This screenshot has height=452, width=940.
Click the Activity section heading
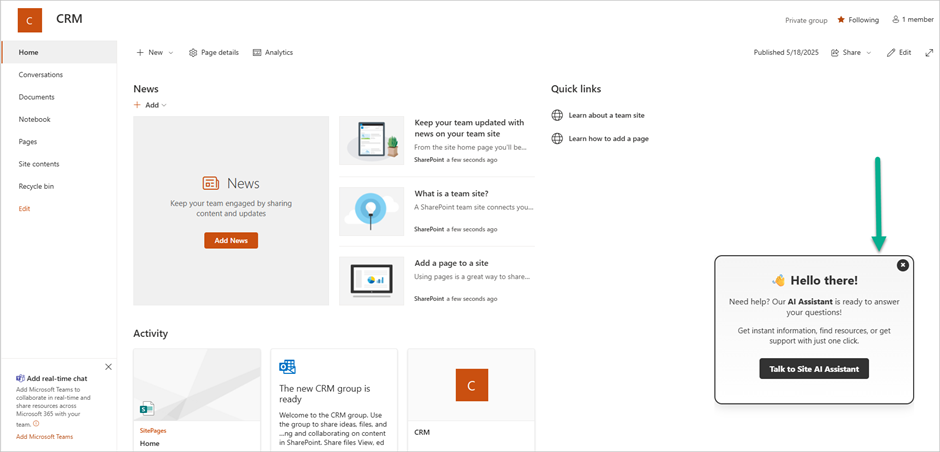150,333
